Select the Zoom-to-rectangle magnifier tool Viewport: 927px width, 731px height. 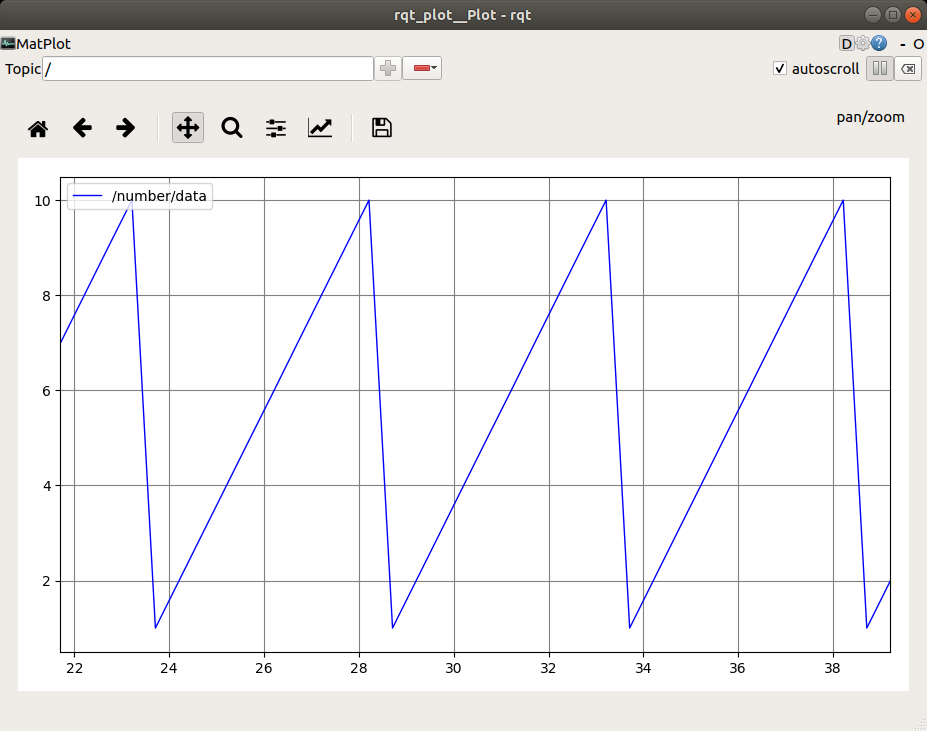[x=231, y=128]
